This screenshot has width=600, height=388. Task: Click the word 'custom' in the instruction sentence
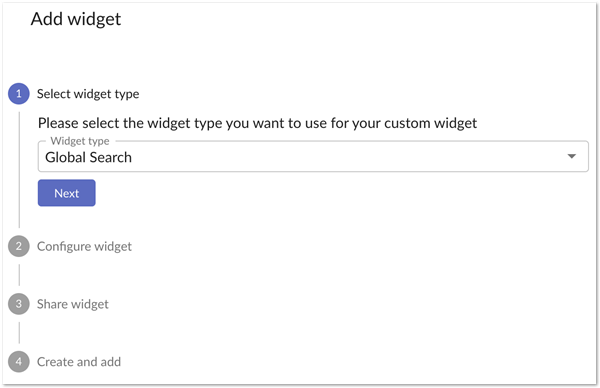click(407, 123)
